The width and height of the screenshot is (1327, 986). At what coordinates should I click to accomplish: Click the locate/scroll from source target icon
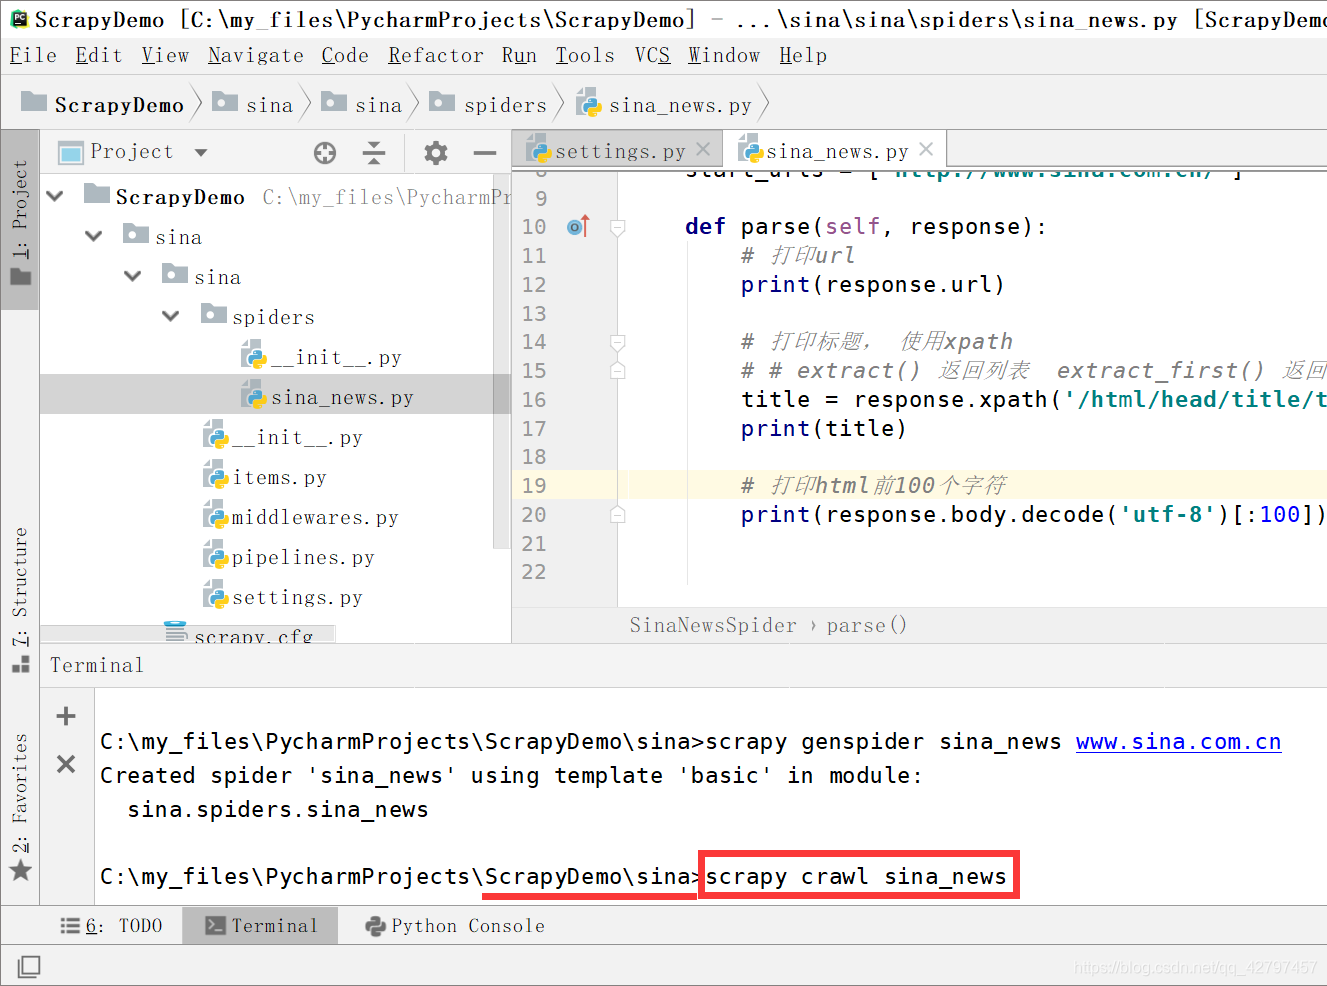pyautogui.click(x=325, y=153)
